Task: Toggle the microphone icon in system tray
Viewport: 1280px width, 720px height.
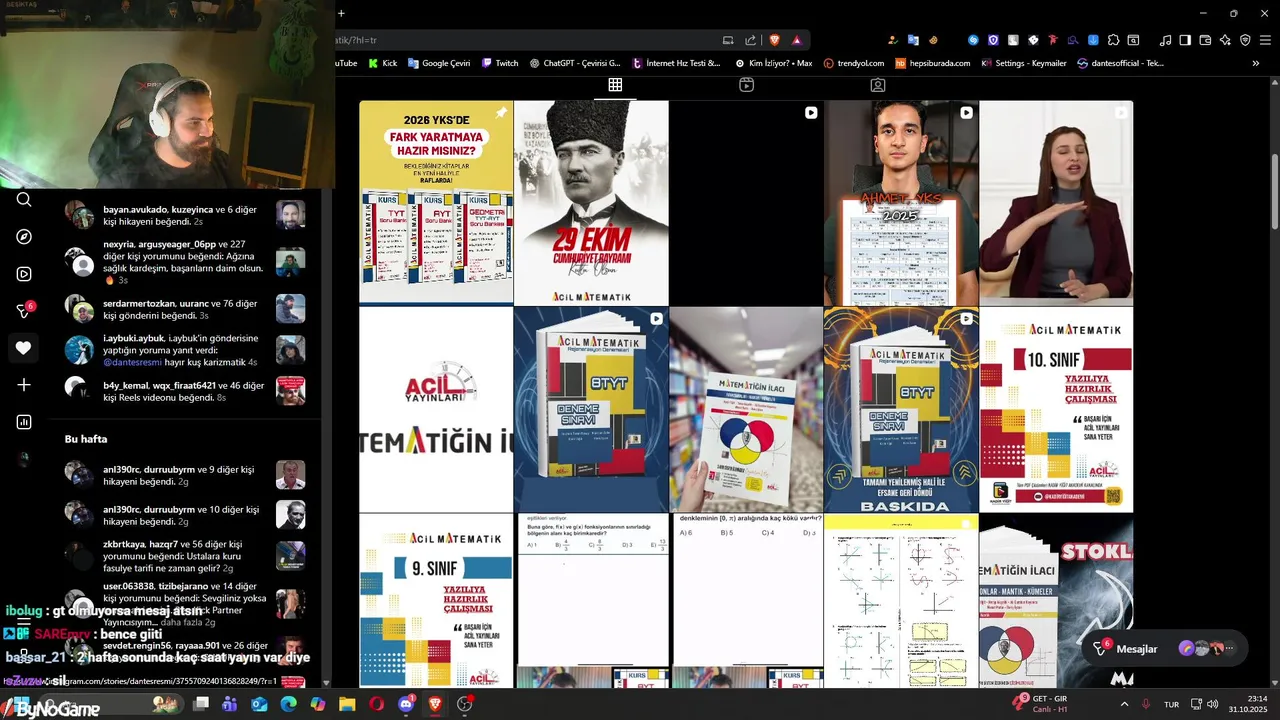Action: click(1146, 704)
